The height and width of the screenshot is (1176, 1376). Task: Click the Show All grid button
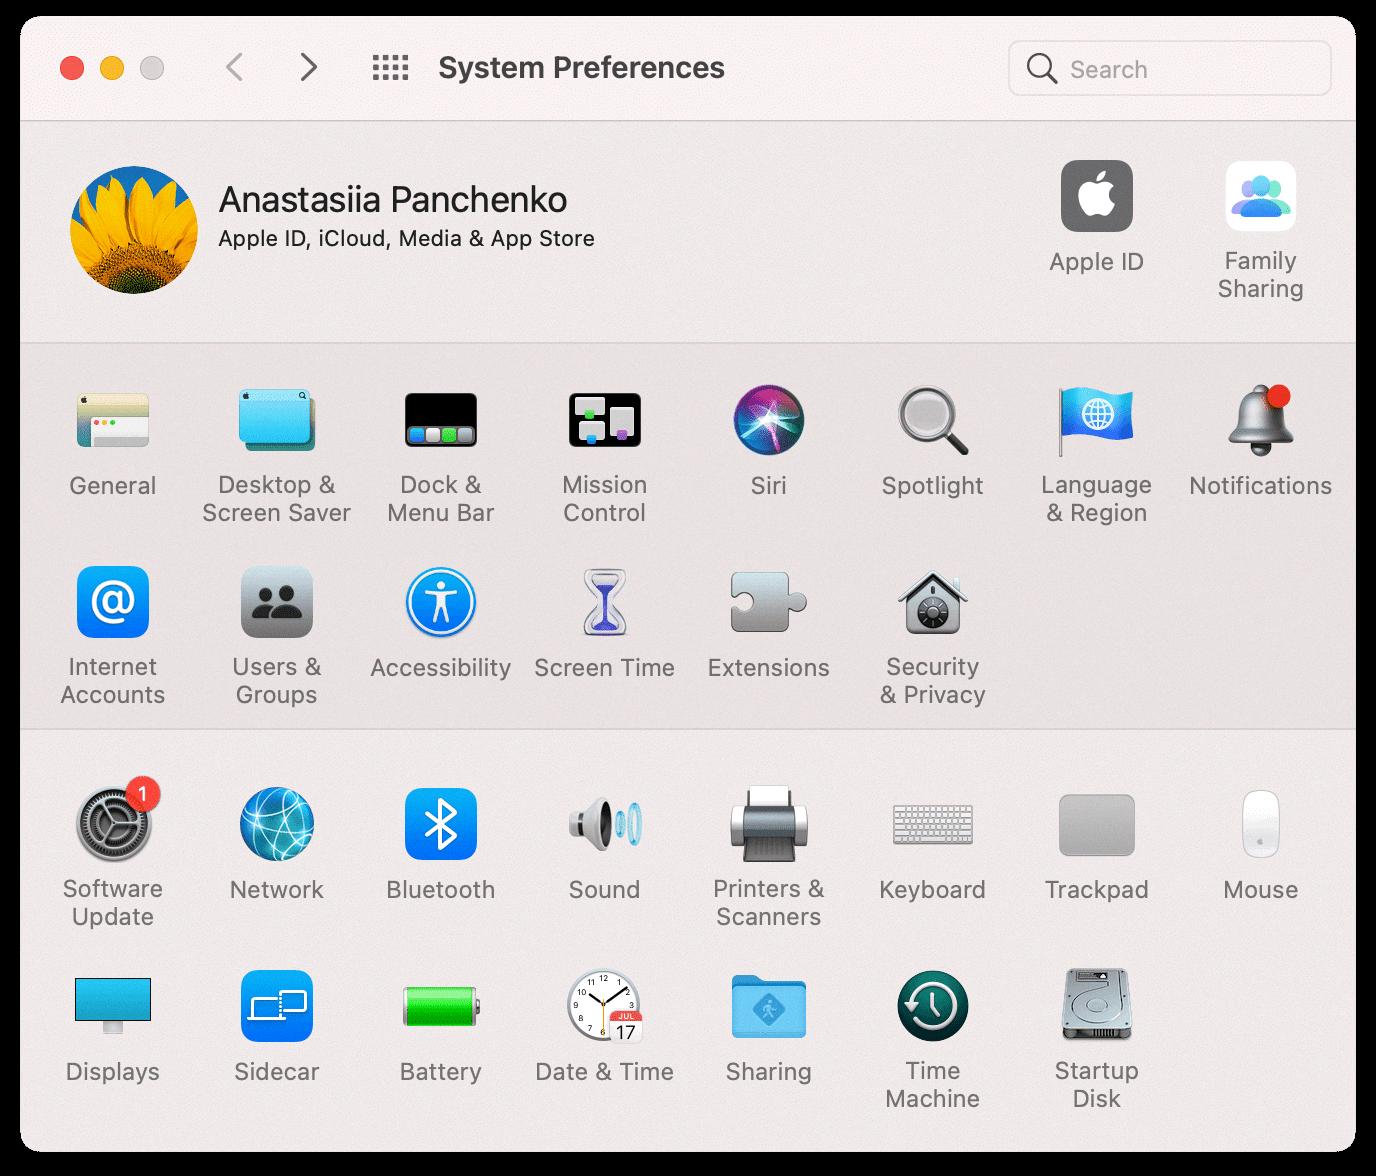(390, 68)
